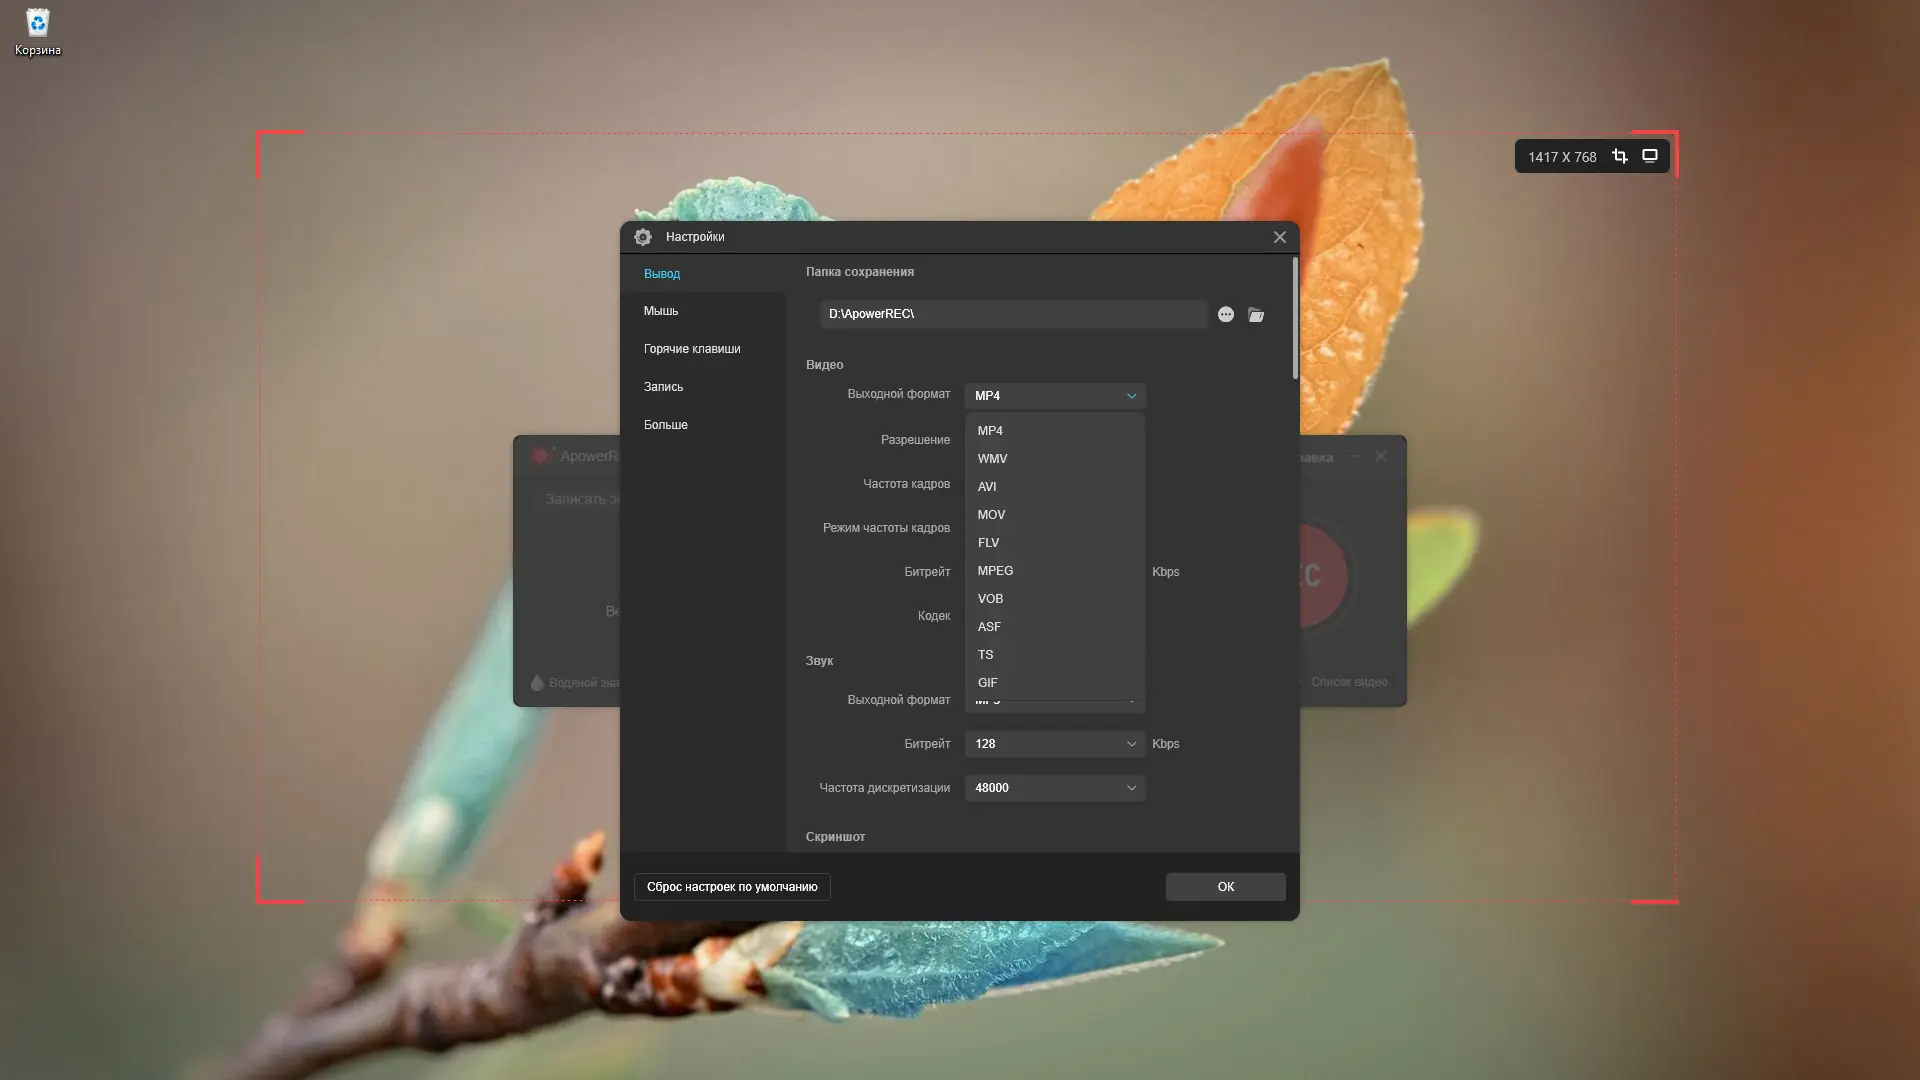
Task: Pick MOV as the output format
Action: [991, 515]
